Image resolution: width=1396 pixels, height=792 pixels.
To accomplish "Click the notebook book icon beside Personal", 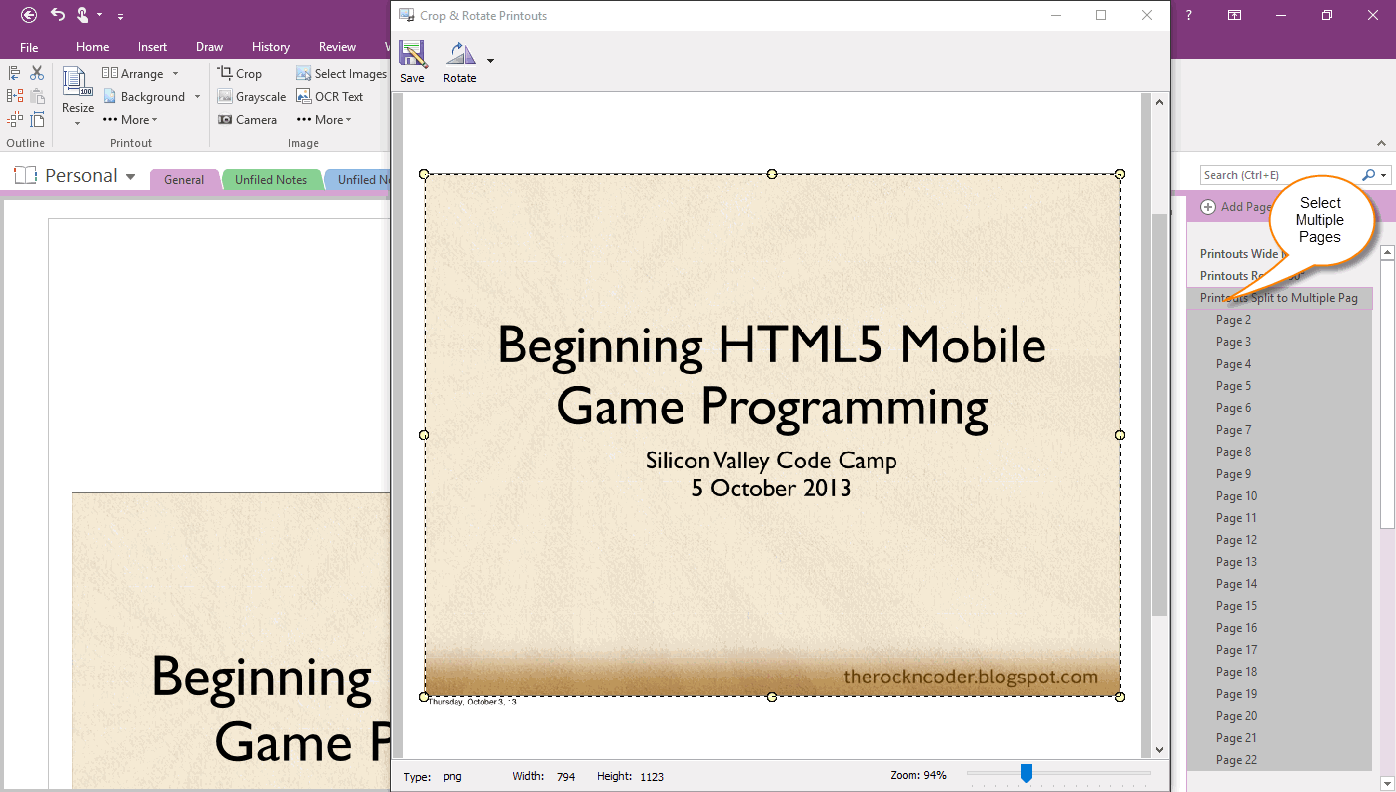I will [25, 175].
